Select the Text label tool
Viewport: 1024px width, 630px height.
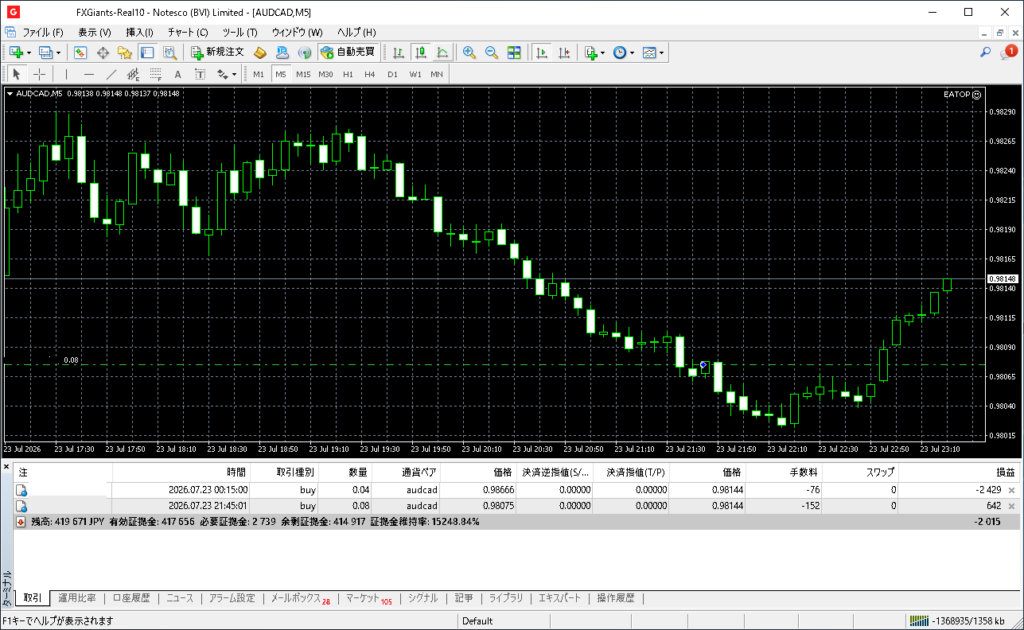click(x=177, y=74)
